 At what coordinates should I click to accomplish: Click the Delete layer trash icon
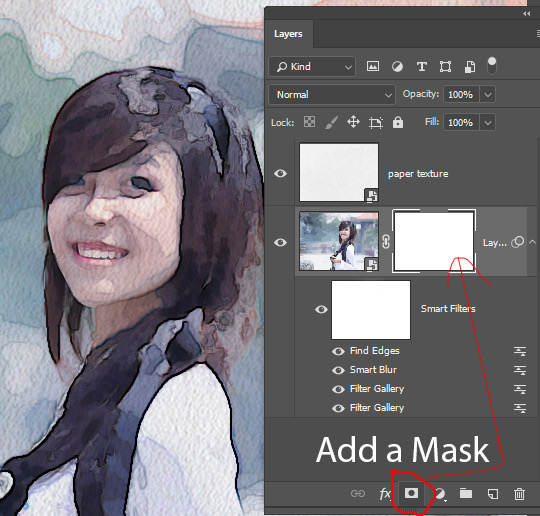click(x=519, y=494)
